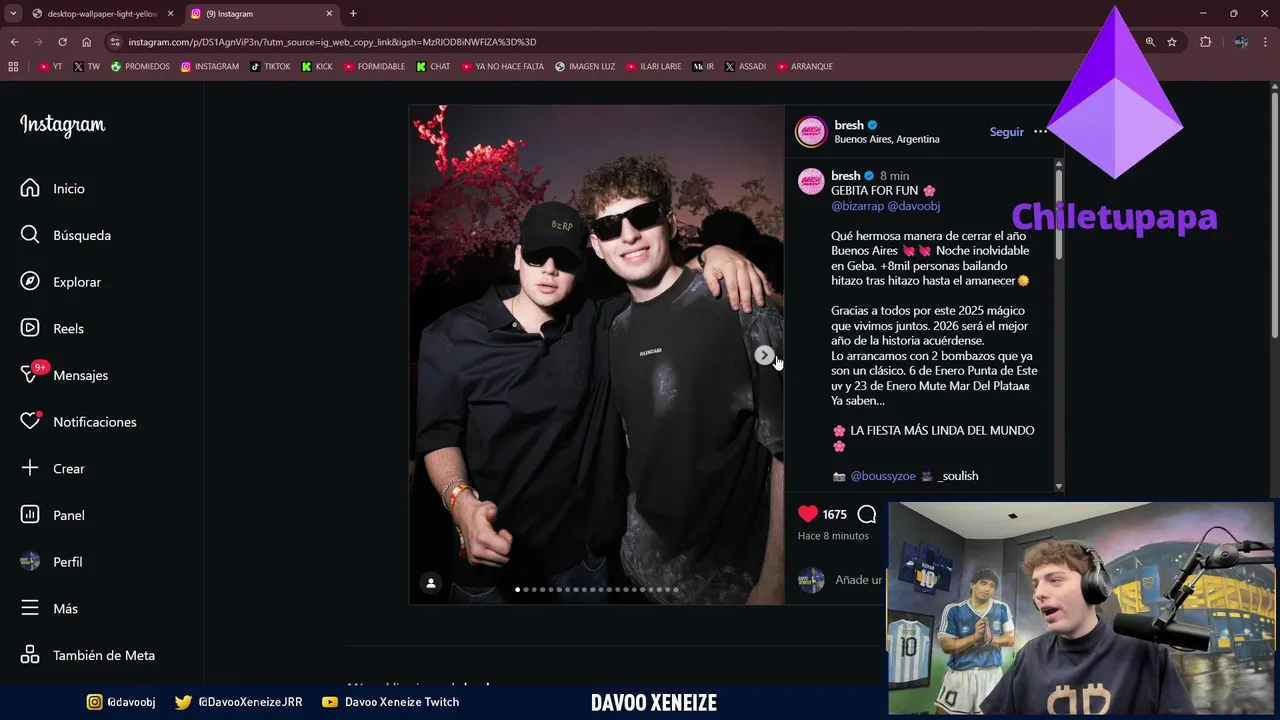The width and height of the screenshot is (1280, 720).
Task: Open the PROMIEDOS bookmark
Action: click(x=140, y=67)
